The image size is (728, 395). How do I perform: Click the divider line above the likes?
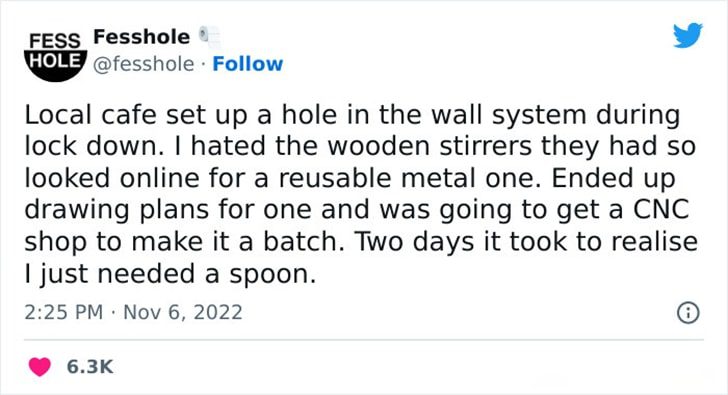pyautogui.click(x=364, y=340)
